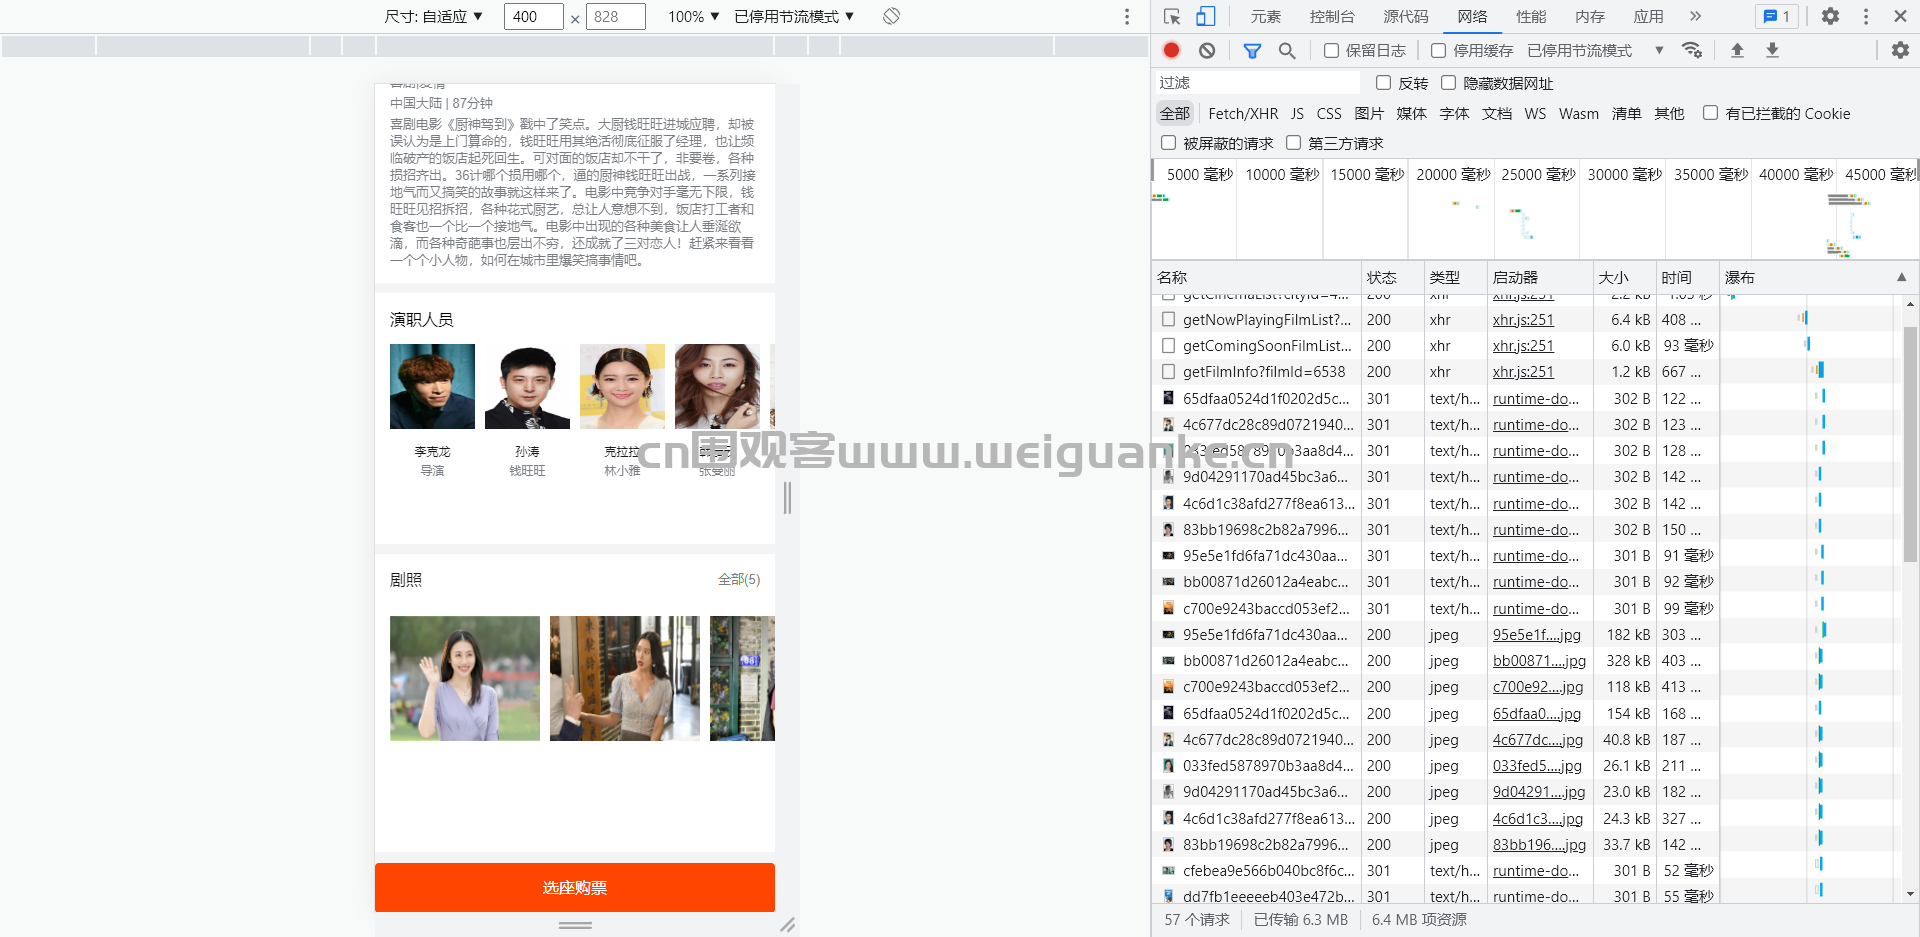Switch to the Elements tab
This screenshot has height=937, width=1920.
click(1265, 16)
